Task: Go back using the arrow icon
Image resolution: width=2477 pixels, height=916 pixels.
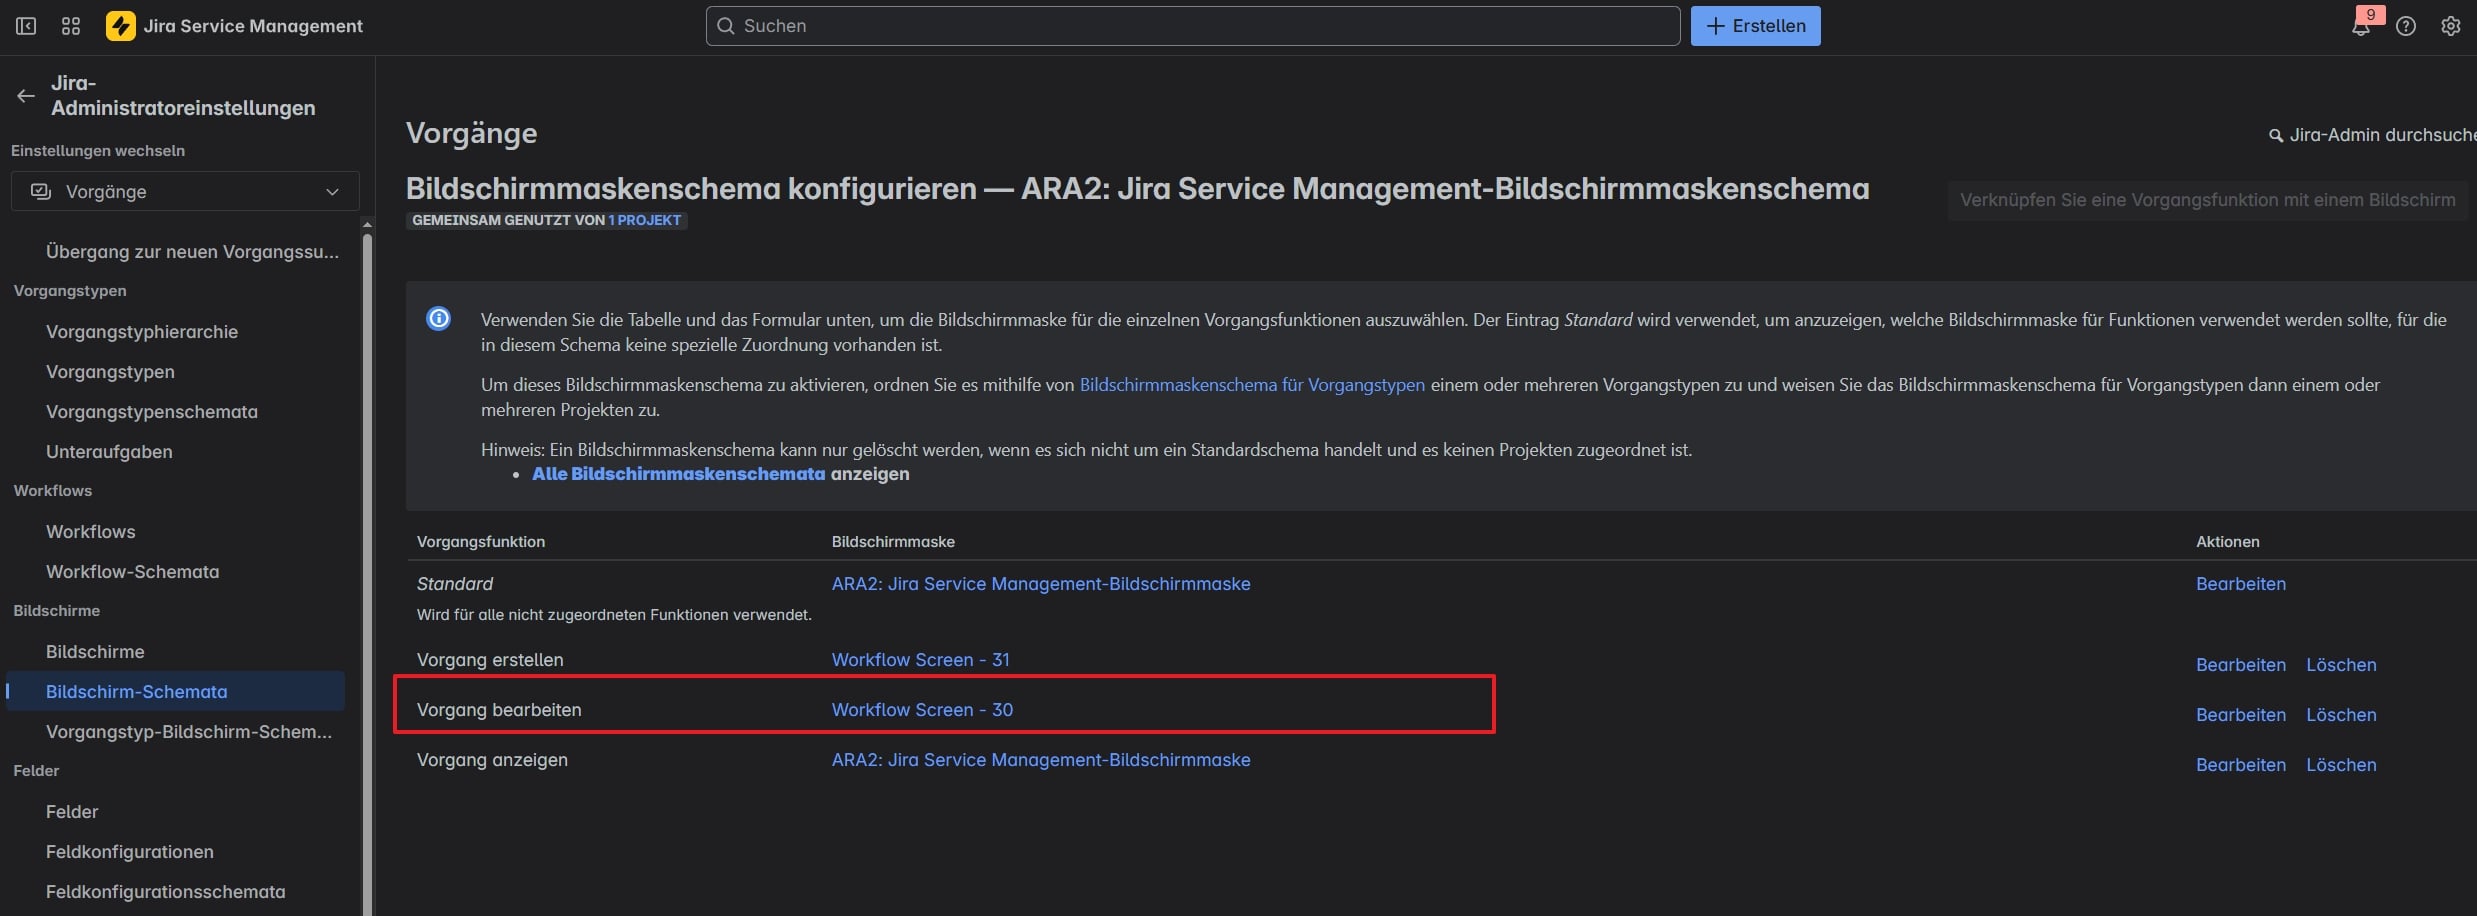Action: pyautogui.click(x=26, y=96)
